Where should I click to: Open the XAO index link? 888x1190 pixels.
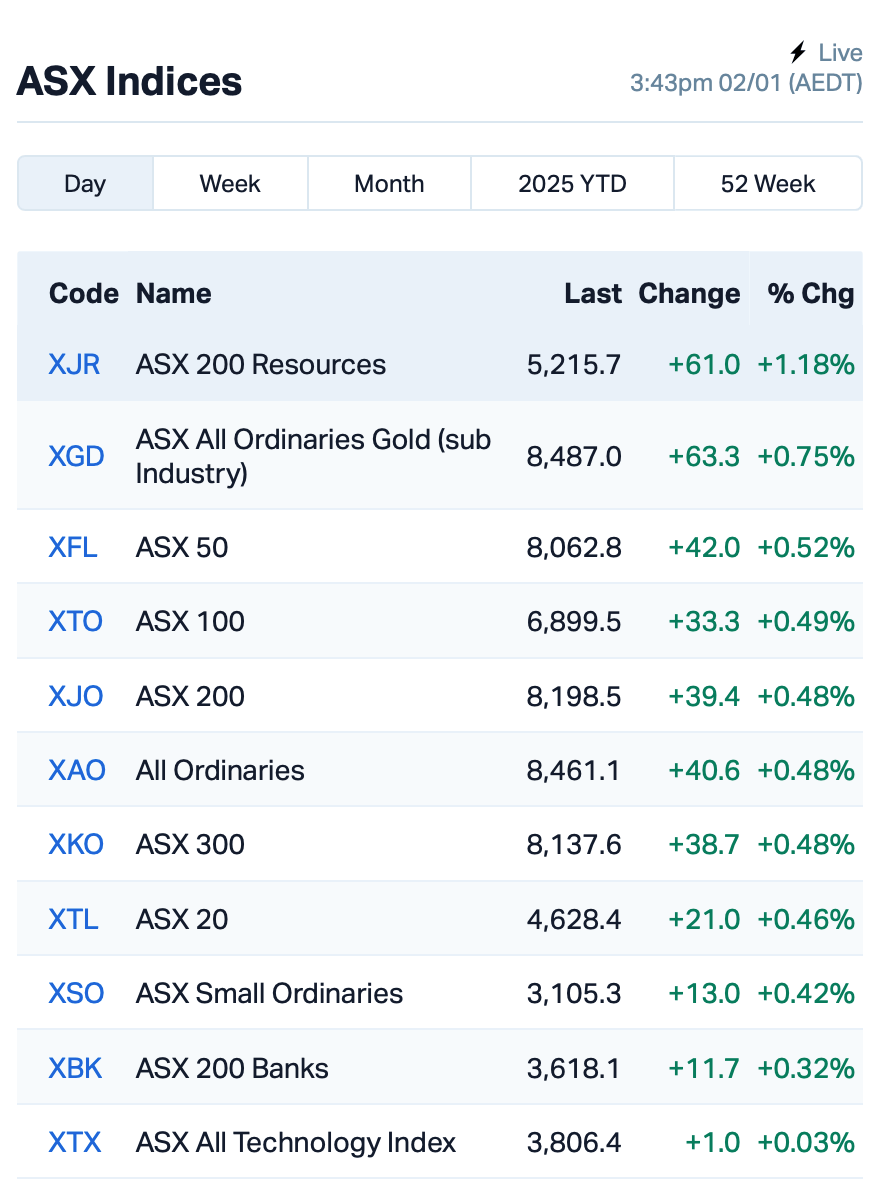(77, 770)
